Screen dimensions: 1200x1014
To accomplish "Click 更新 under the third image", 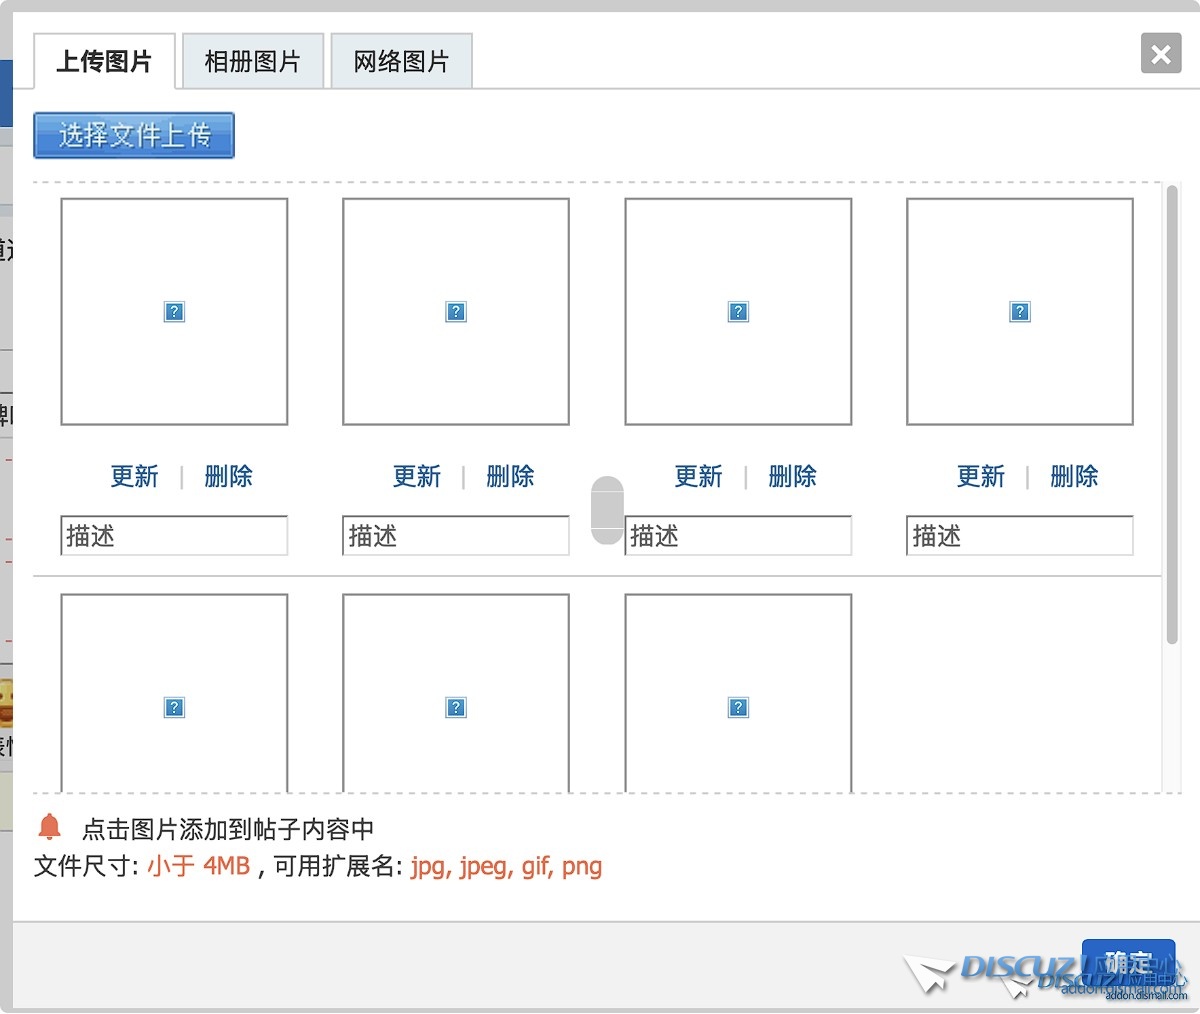I will [698, 477].
